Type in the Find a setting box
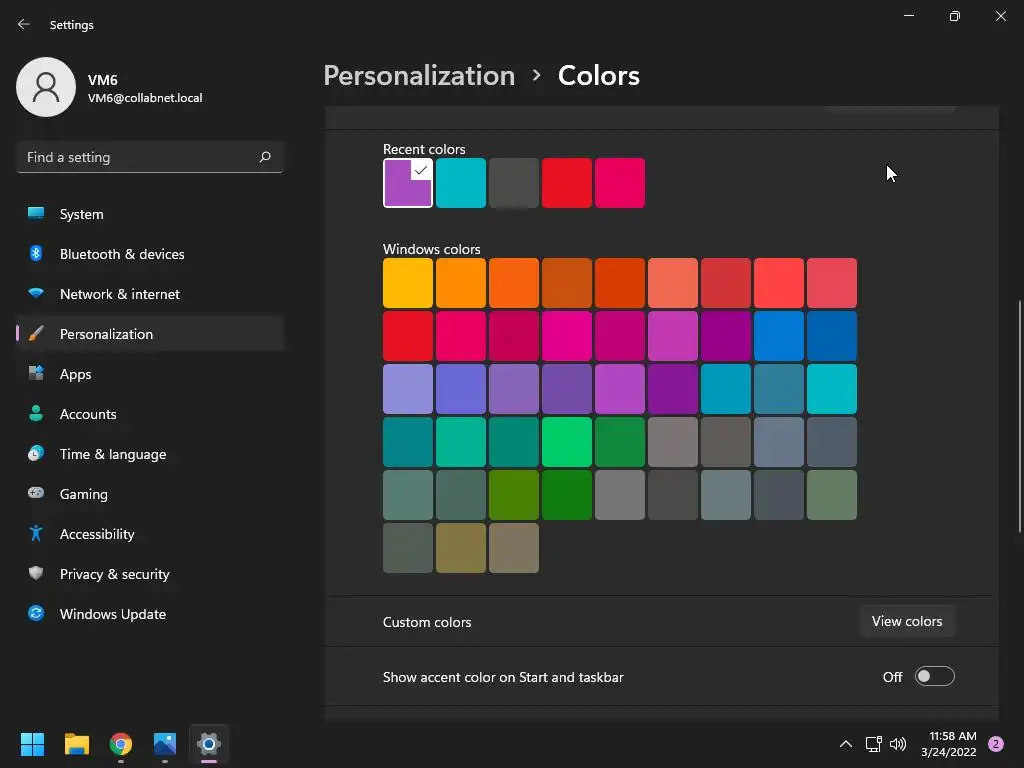Image resolution: width=1024 pixels, height=768 pixels. 138,157
